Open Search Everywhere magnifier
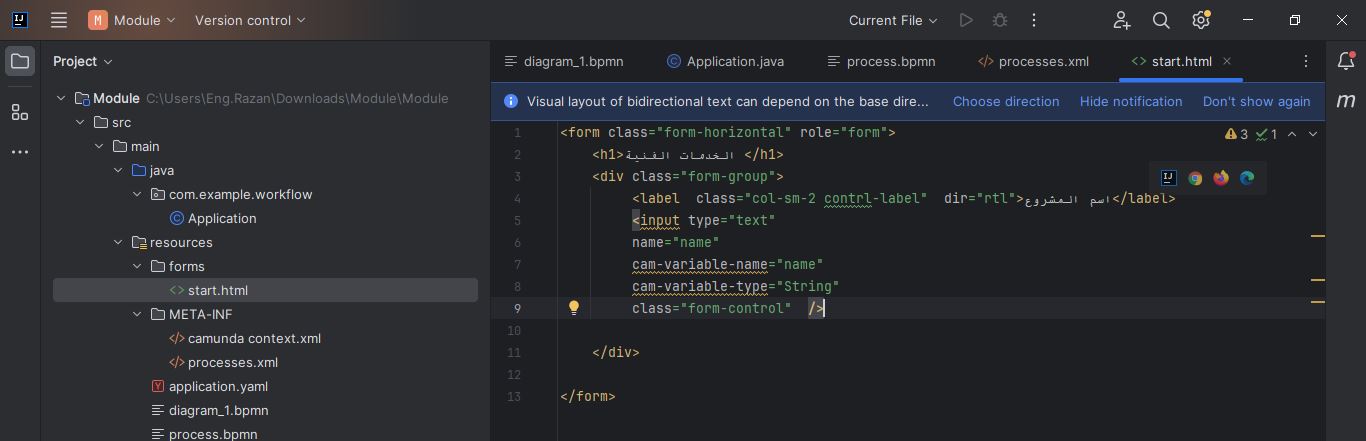The width and height of the screenshot is (1366, 441). pos(1161,20)
